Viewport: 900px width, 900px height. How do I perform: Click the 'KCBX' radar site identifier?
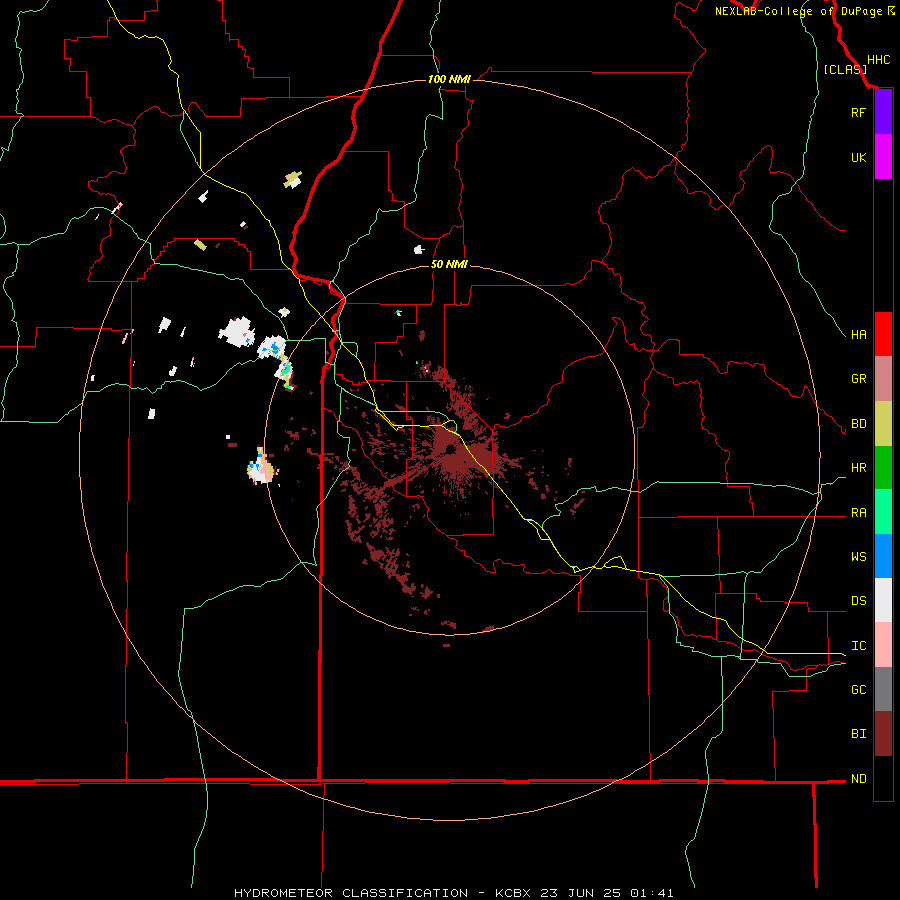click(x=513, y=893)
